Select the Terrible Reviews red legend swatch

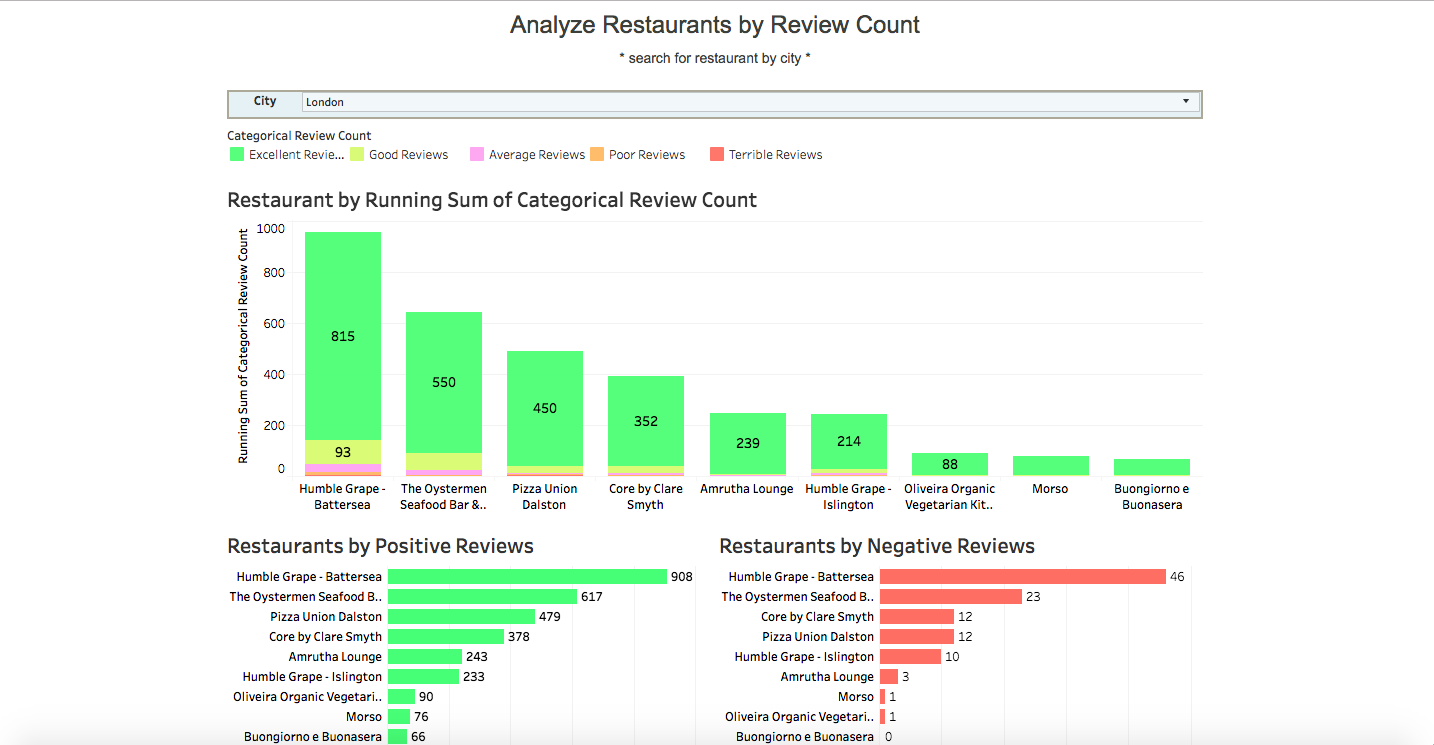point(717,154)
